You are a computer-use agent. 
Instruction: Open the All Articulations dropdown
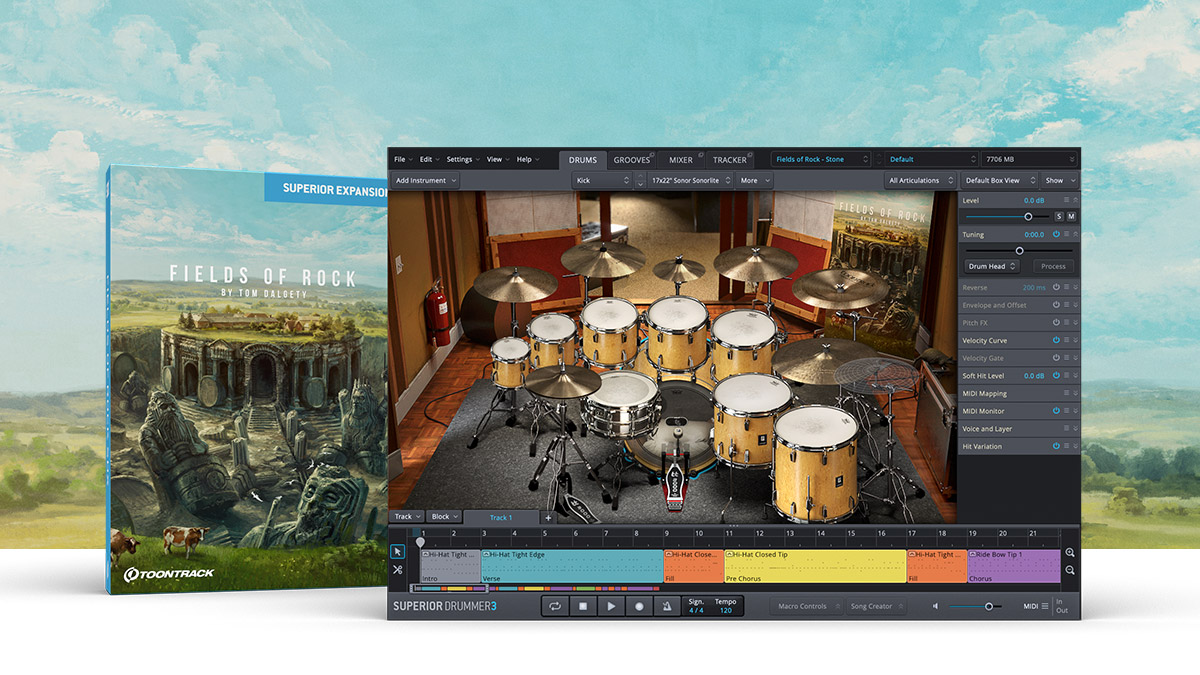click(x=920, y=181)
